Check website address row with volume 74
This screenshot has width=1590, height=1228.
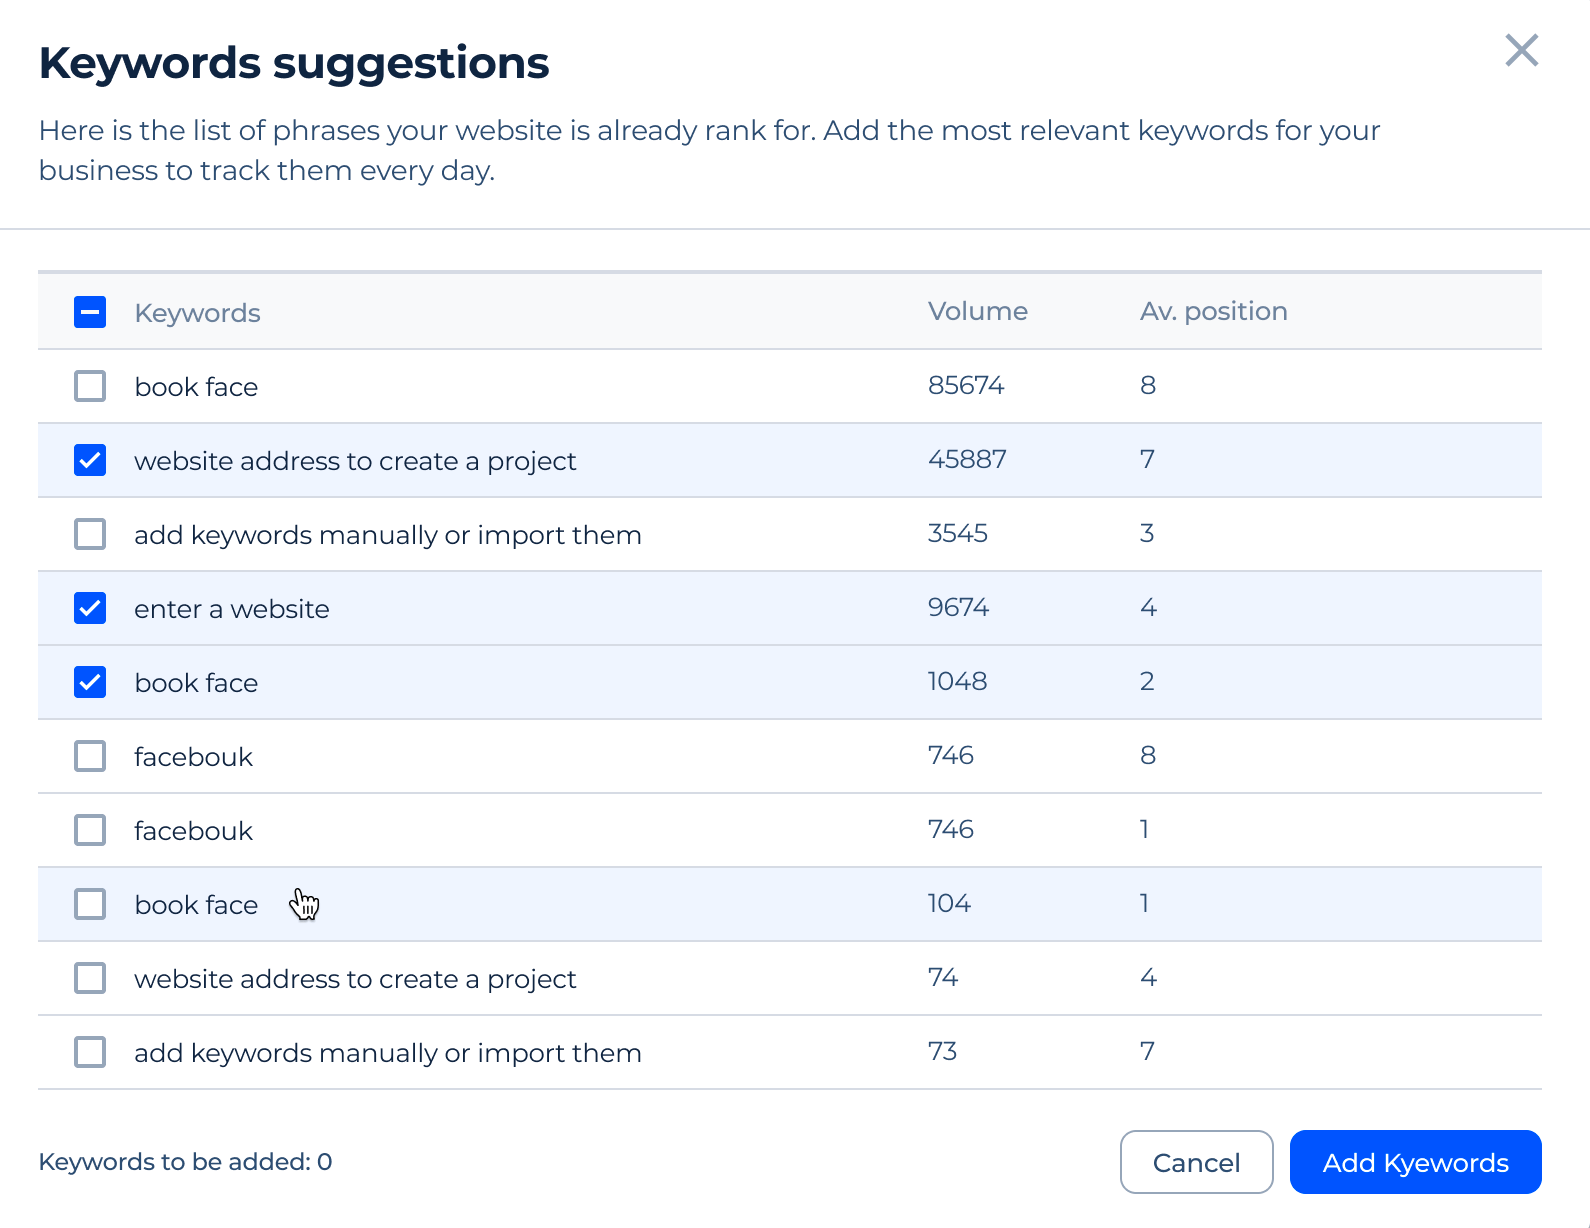point(90,978)
